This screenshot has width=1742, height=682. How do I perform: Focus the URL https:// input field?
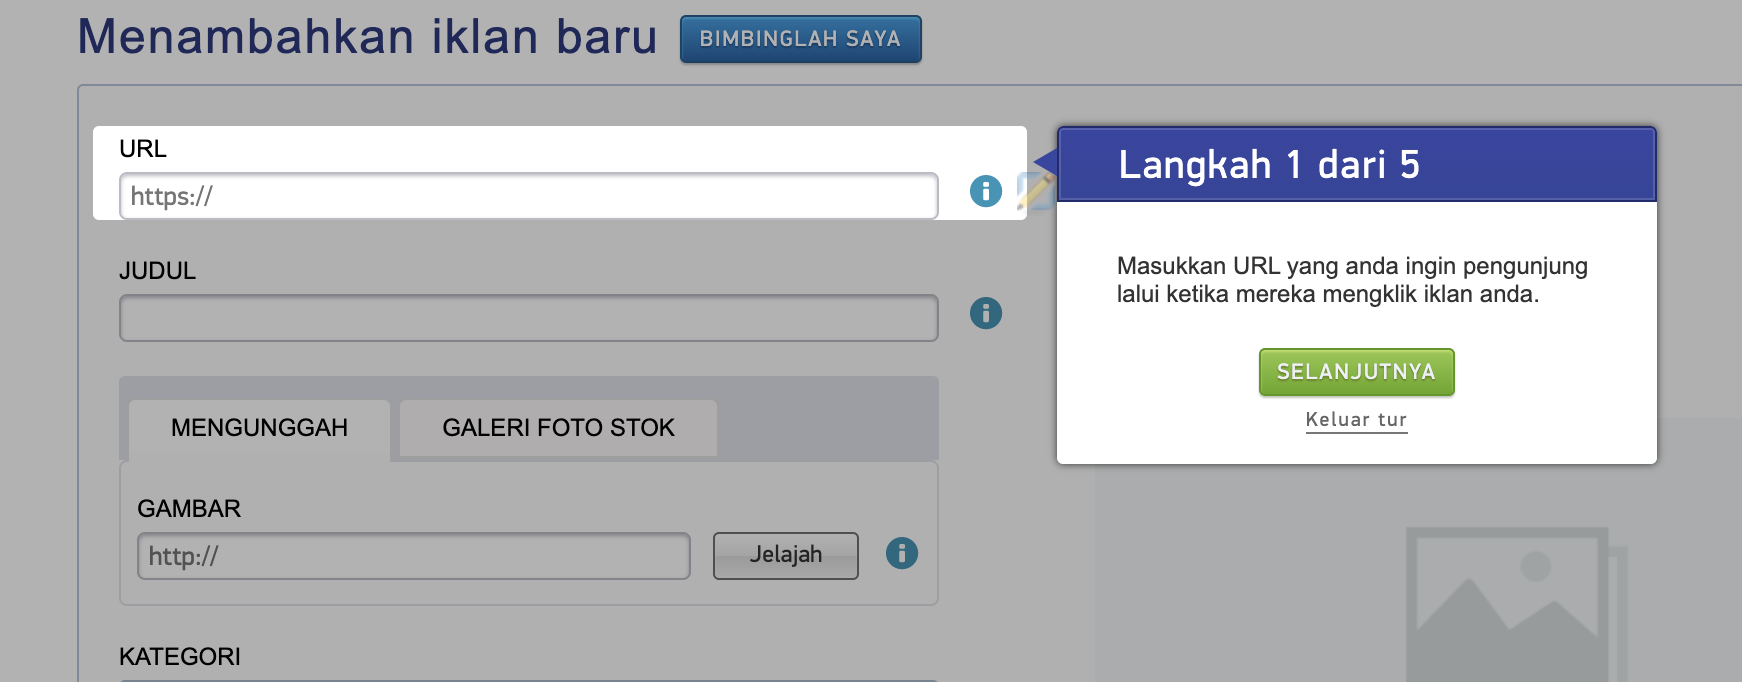pos(528,196)
